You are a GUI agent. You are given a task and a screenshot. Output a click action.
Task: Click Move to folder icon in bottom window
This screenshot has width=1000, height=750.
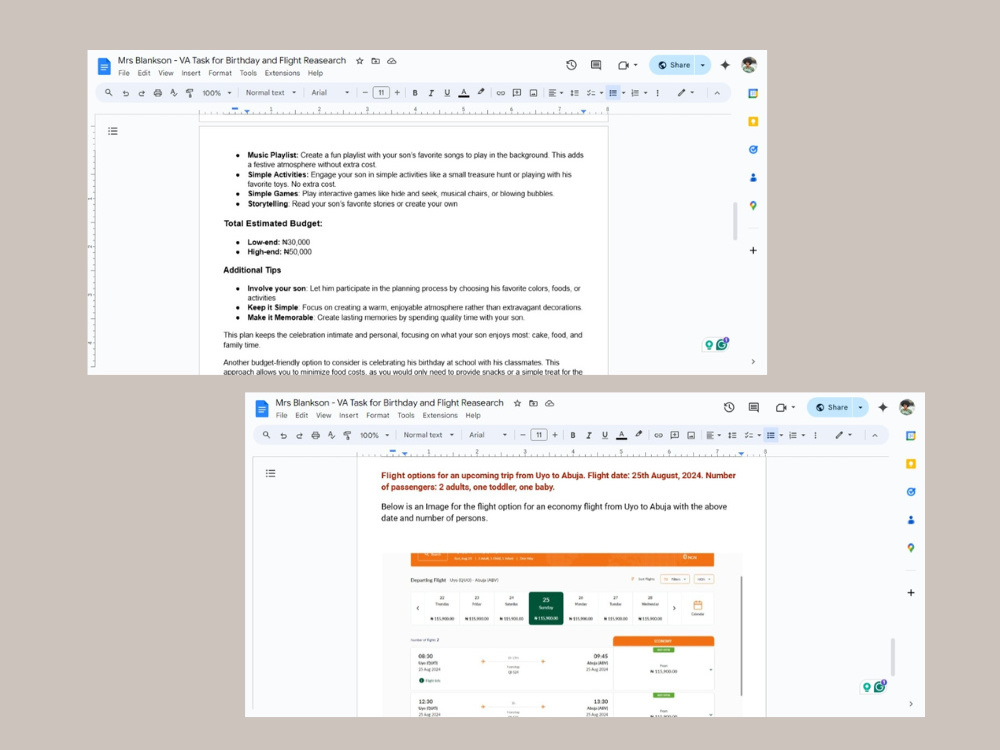(x=533, y=404)
